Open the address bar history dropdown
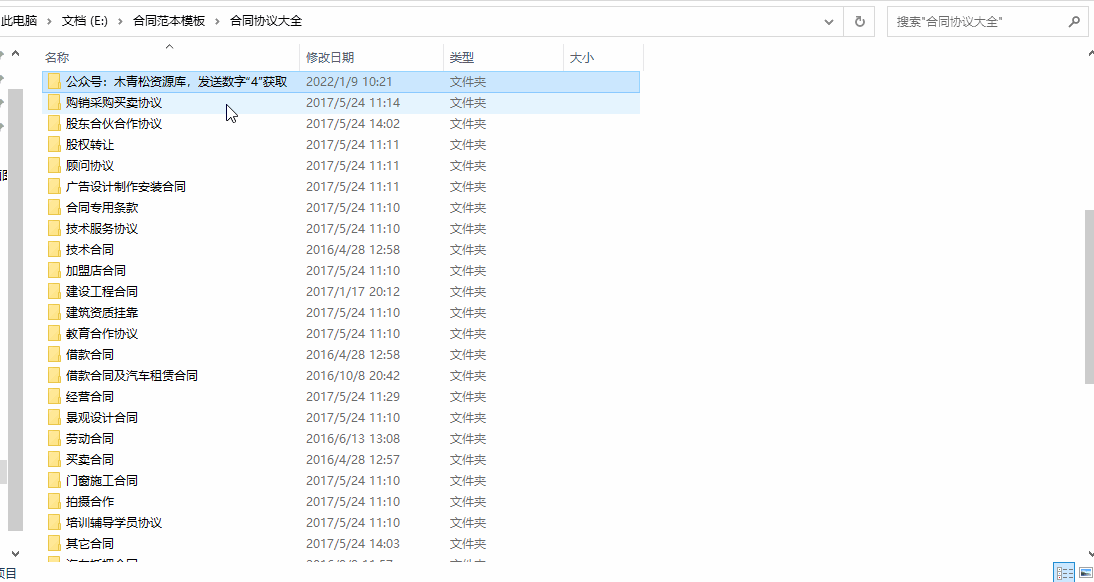The width and height of the screenshot is (1094, 582). pyautogui.click(x=829, y=22)
